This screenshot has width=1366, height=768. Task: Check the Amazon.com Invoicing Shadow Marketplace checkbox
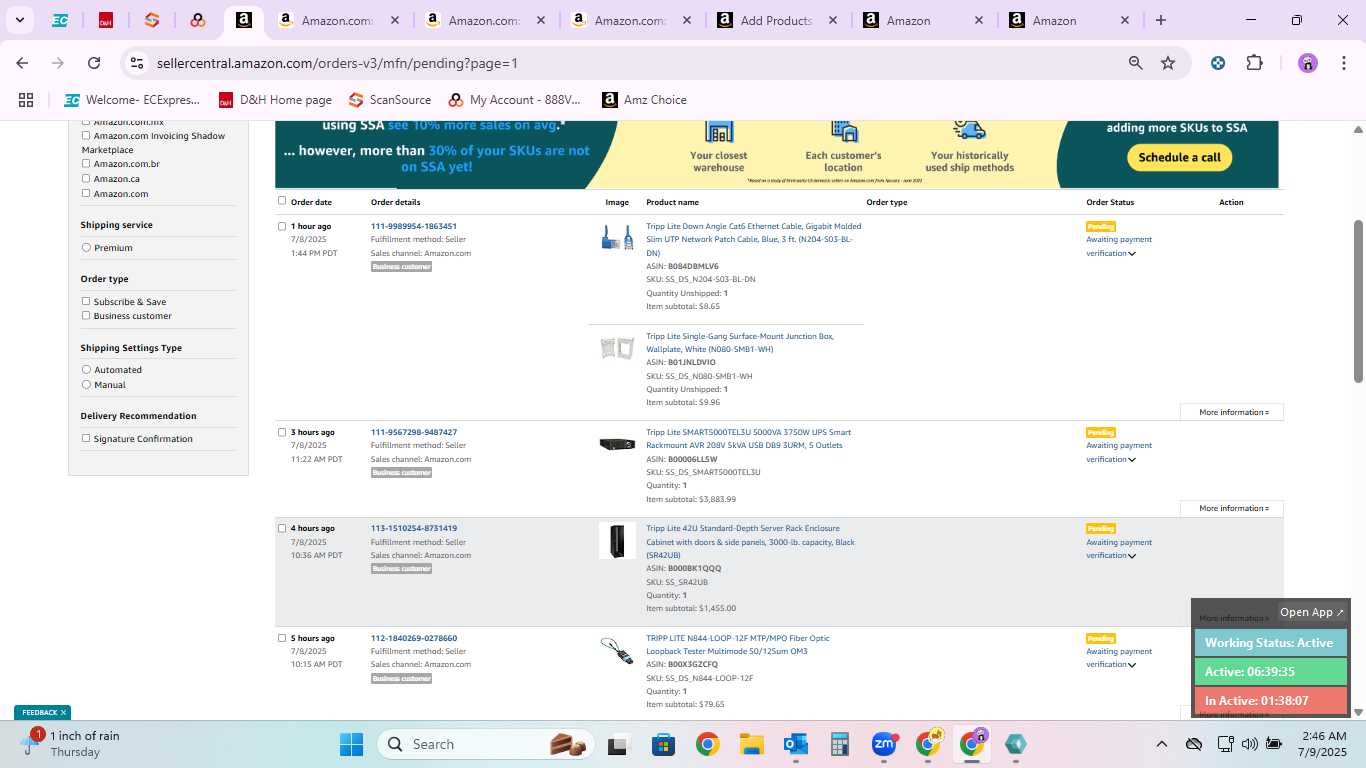coord(86,135)
